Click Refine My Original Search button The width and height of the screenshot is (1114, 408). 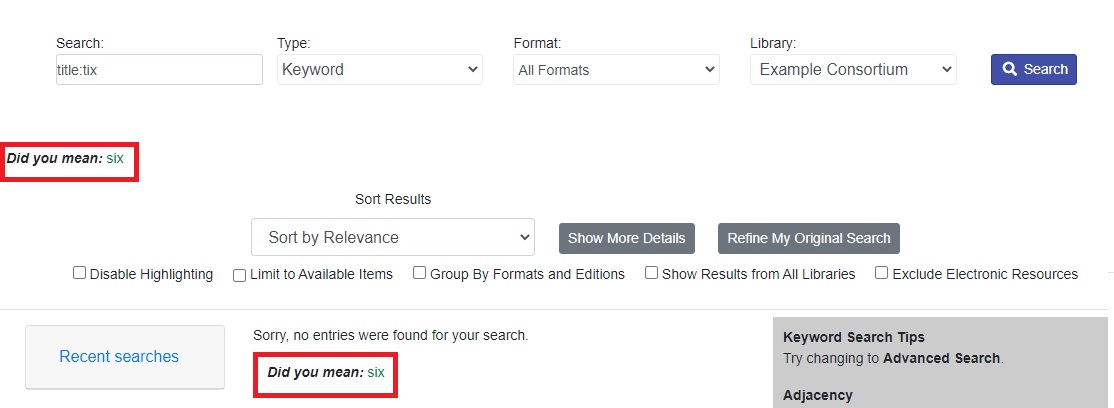click(x=809, y=238)
